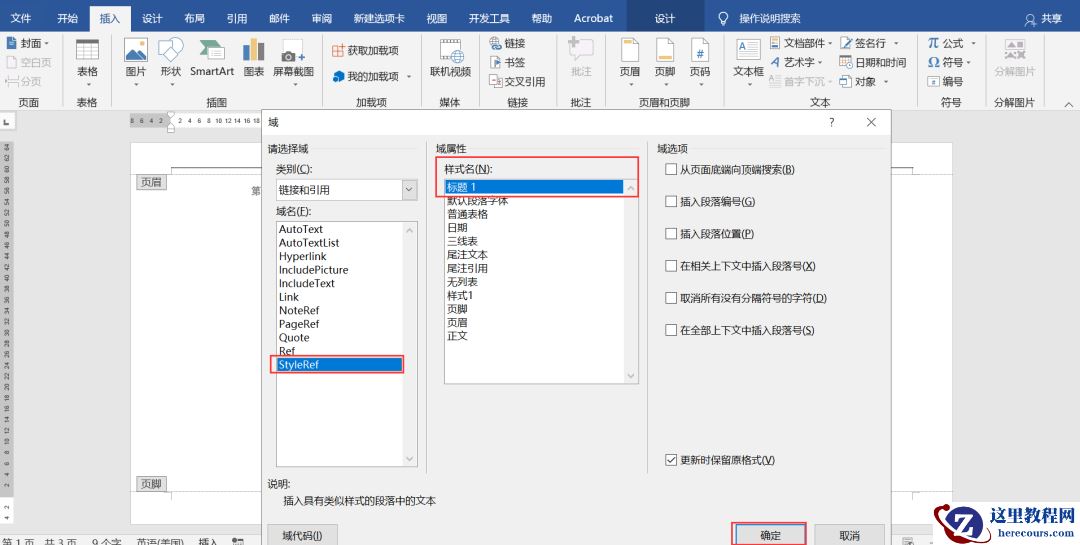Insert a hyperlink with 链接
The image size is (1080, 545).
click(508, 43)
